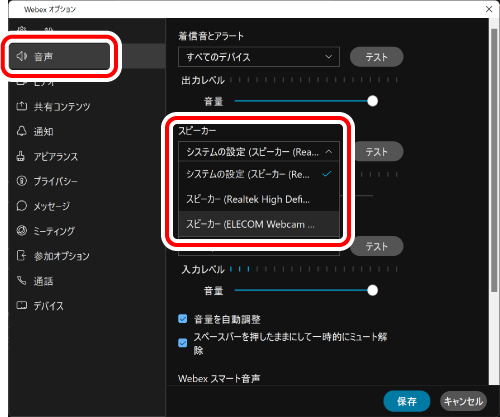Click the device icon beside デバイス
500x417 pixels.
pyautogui.click(x=22, y=305)
